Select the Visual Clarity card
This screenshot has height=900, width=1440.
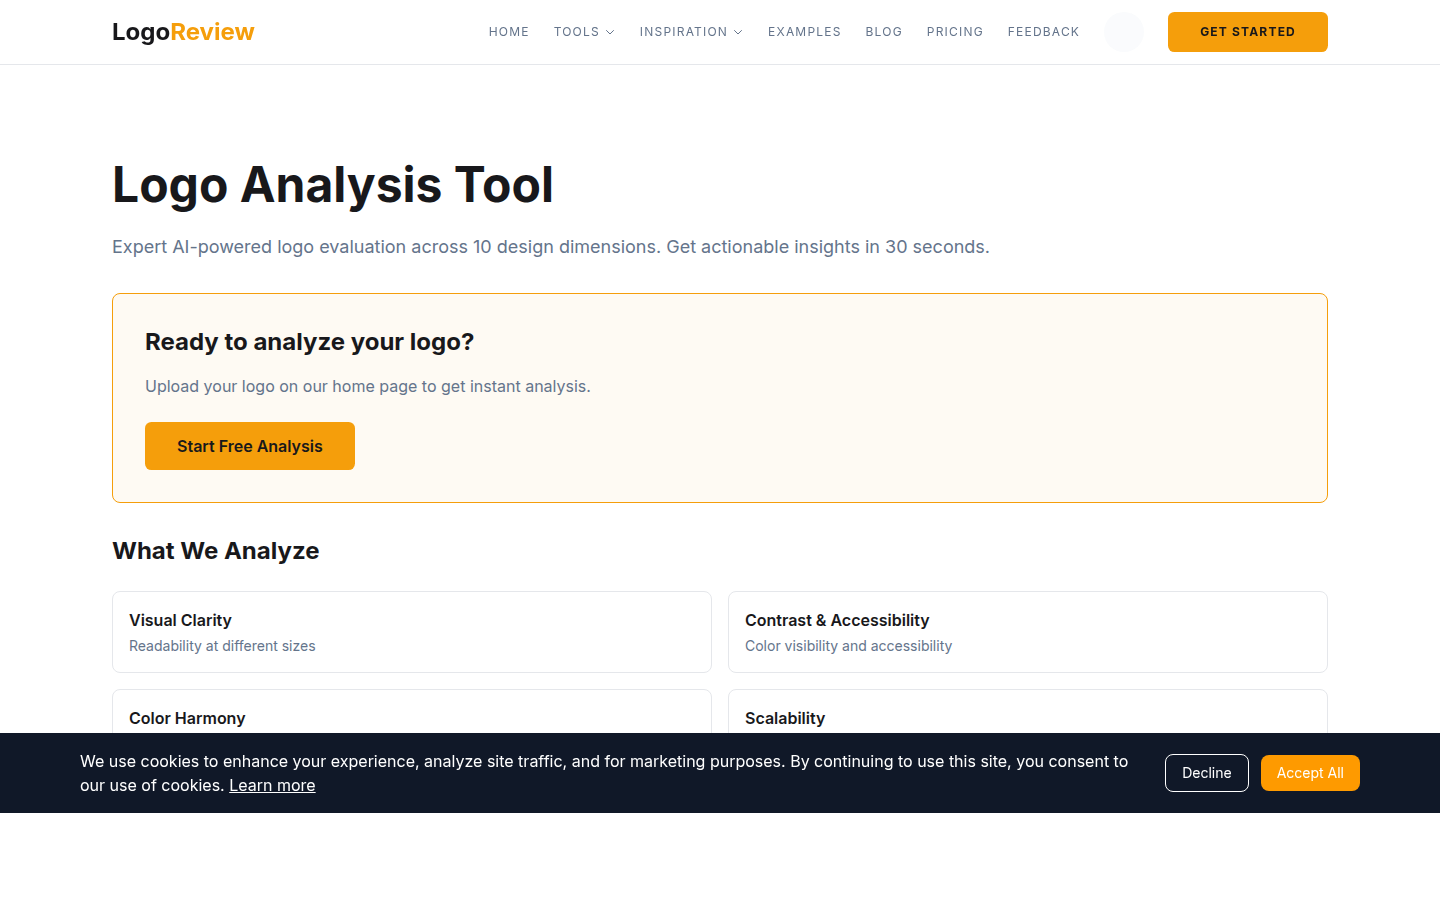pyautogui.click(x=412, y=632)
